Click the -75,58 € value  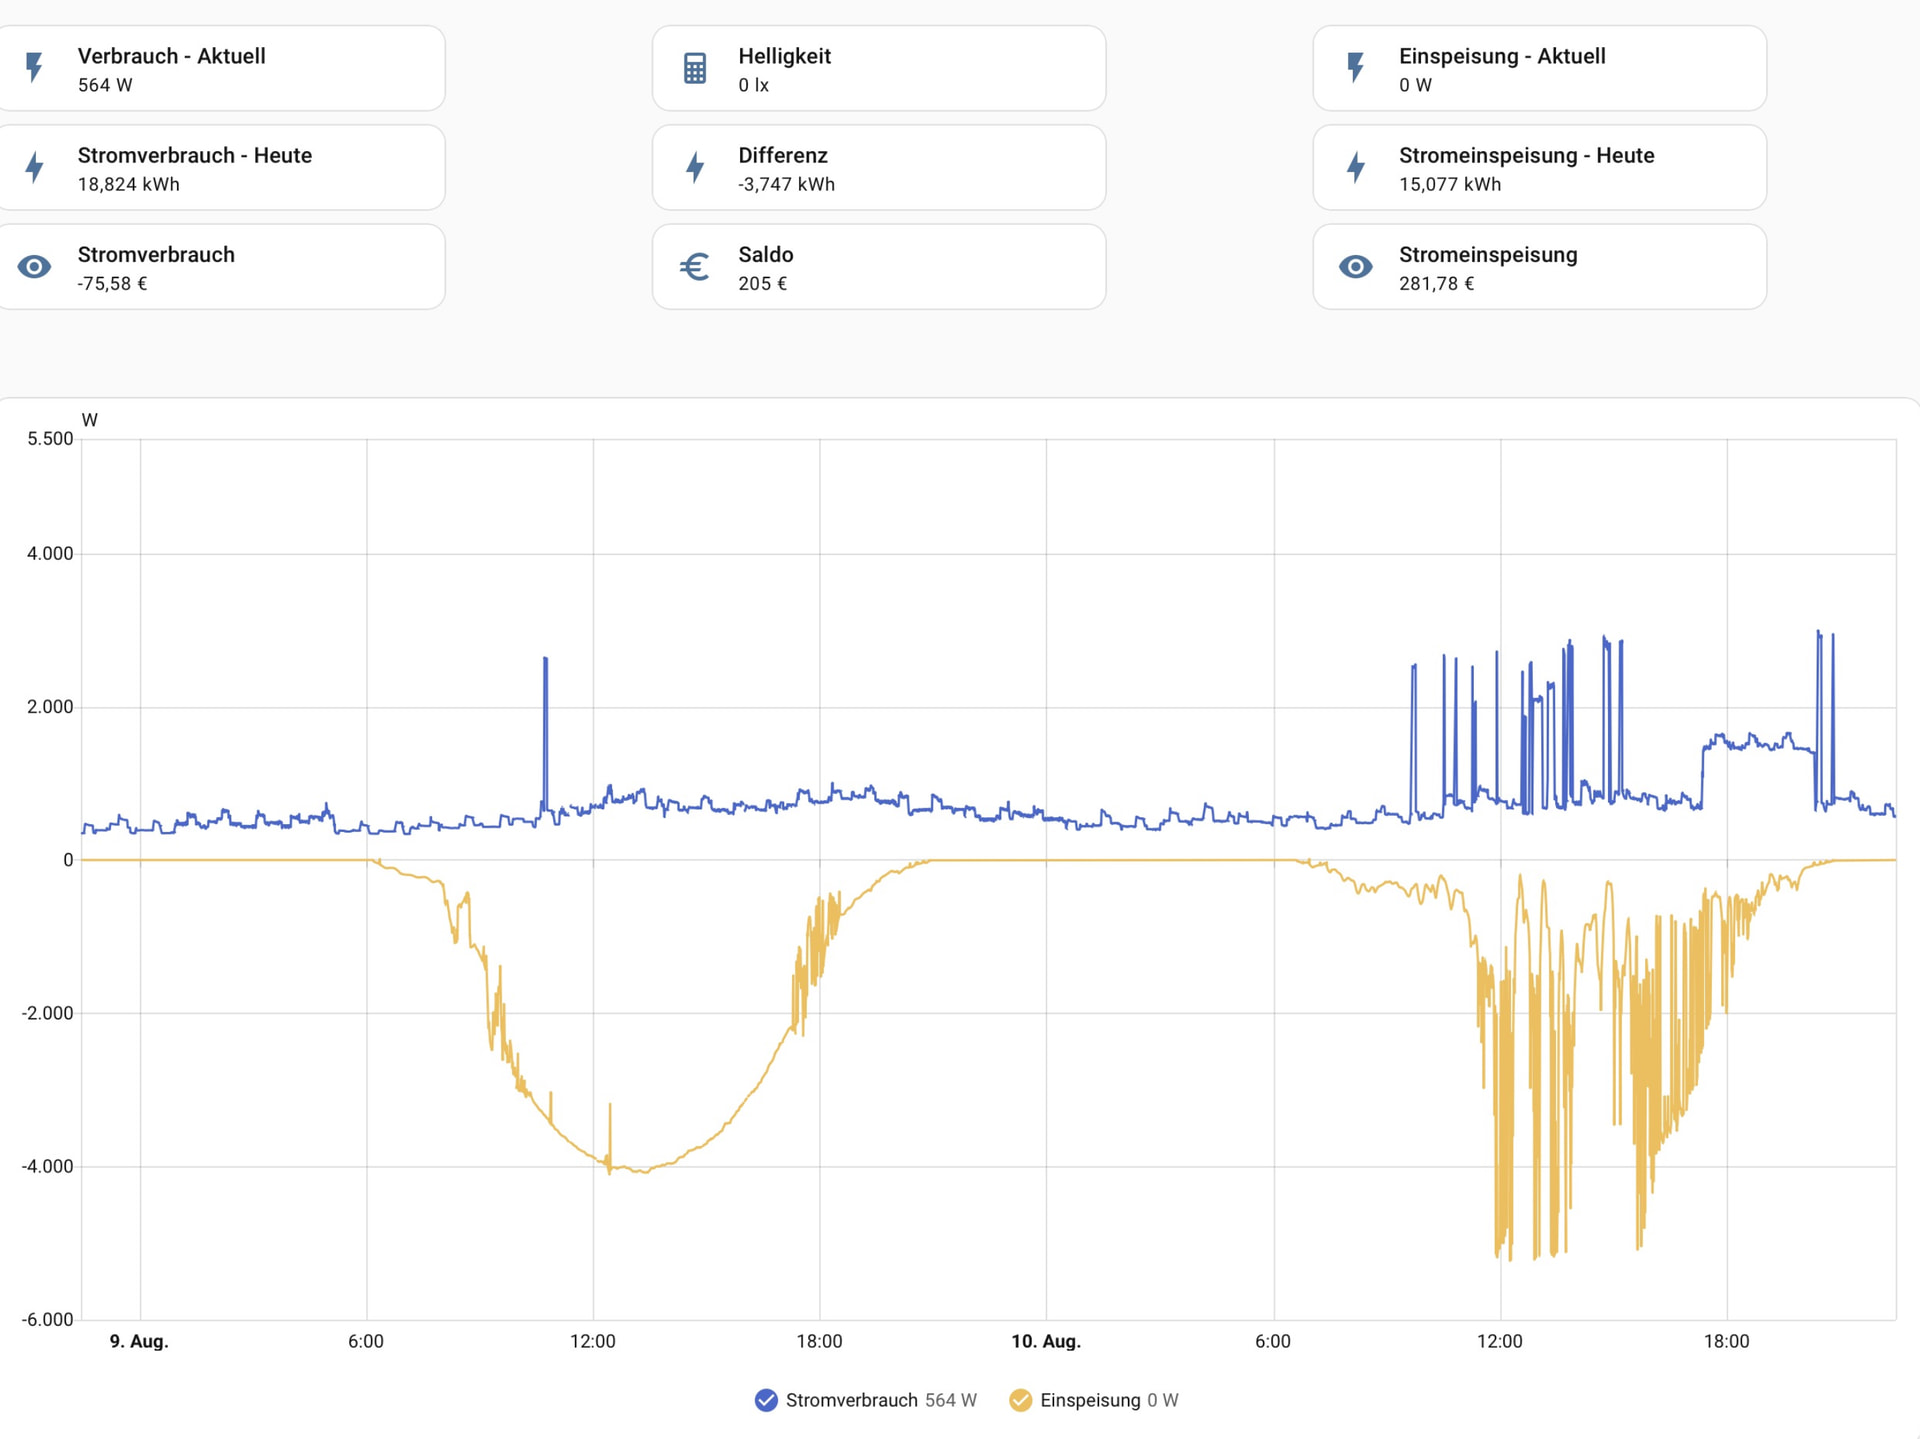(x=112, y=284)
